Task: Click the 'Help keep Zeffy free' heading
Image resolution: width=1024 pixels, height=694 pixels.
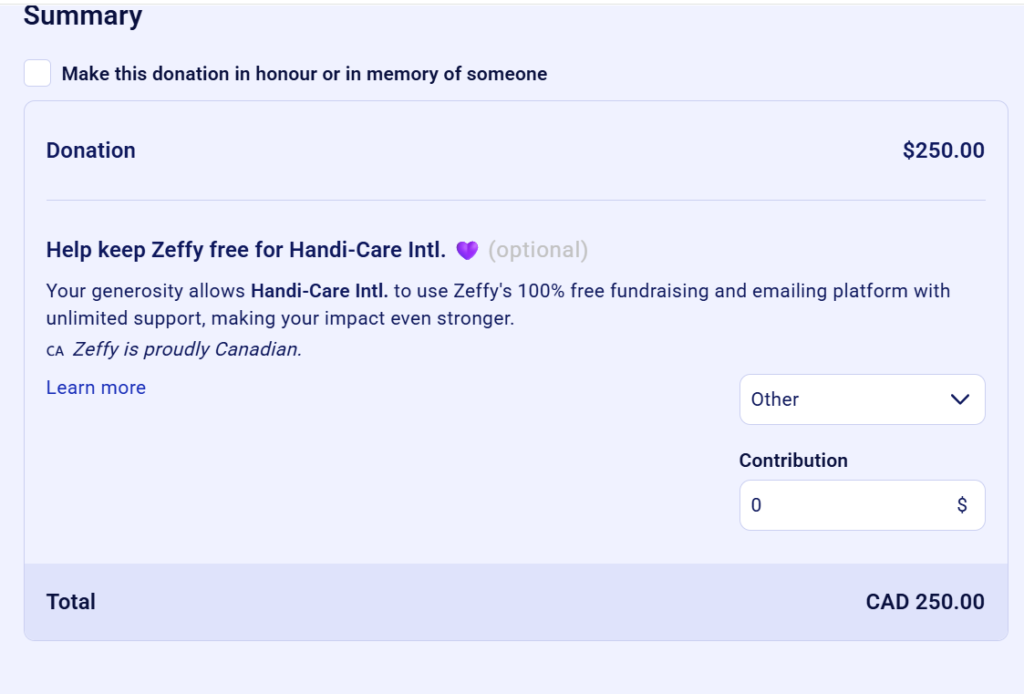Action: (x=246, y=250)
